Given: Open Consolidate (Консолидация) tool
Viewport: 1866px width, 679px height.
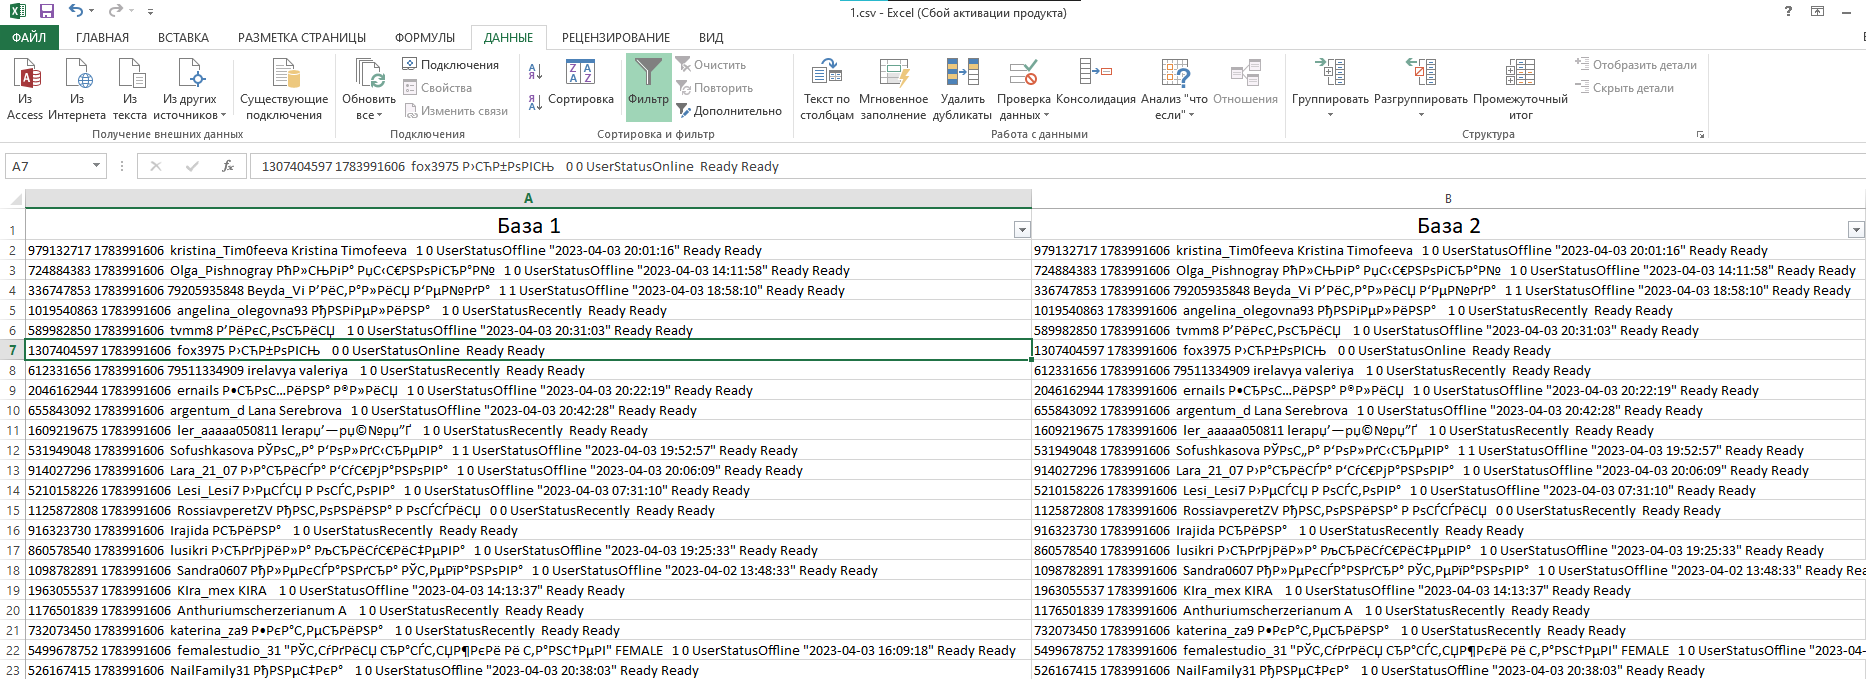Looking at the screenshot, I should click(x=1095, y=75).
